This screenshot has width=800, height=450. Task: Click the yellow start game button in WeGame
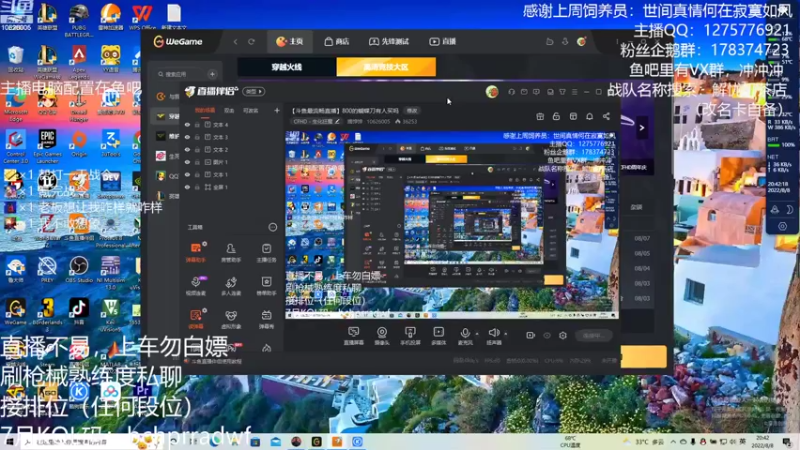coord(644,356)
